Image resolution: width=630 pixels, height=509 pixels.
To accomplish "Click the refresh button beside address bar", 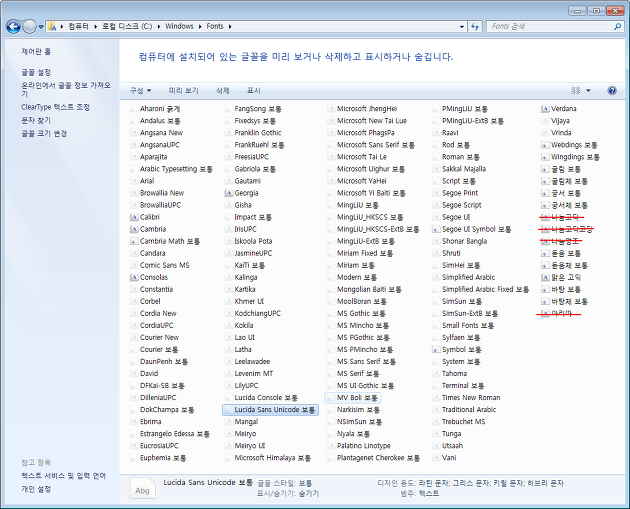I will pyautogui.click(x=475, y=27).
